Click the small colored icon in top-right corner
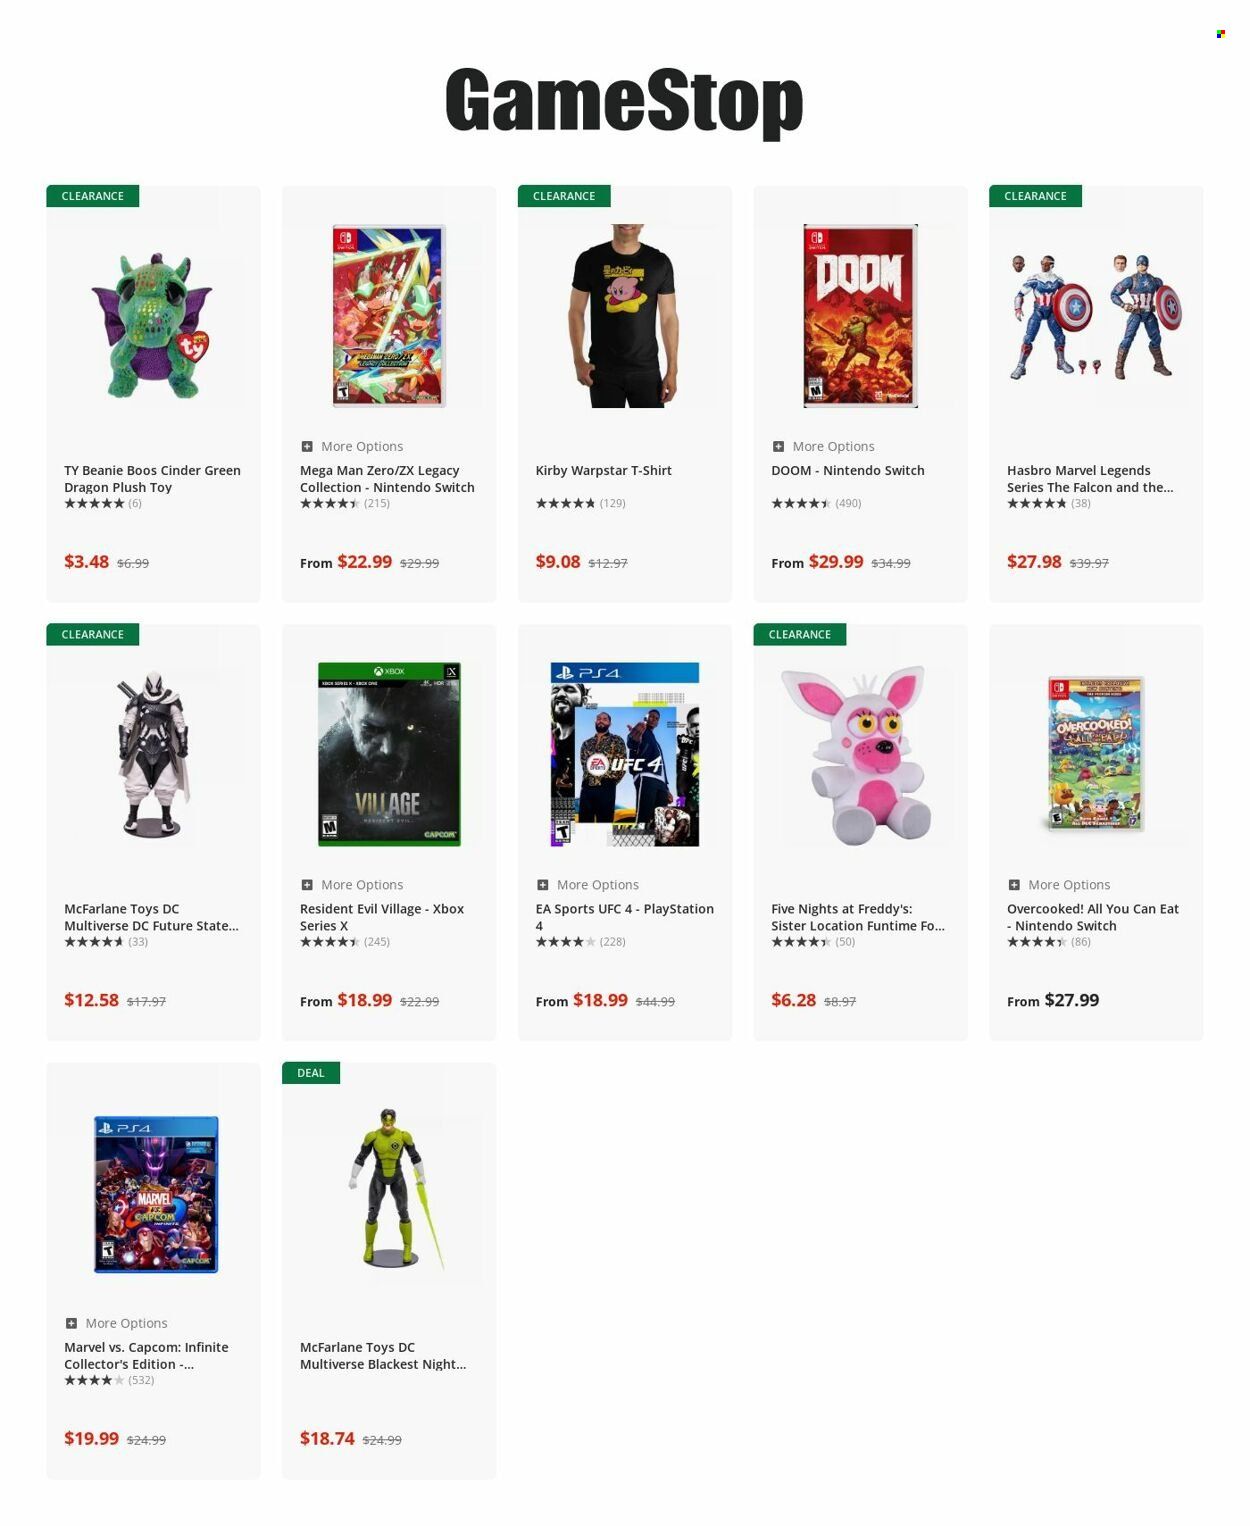 1221,34
